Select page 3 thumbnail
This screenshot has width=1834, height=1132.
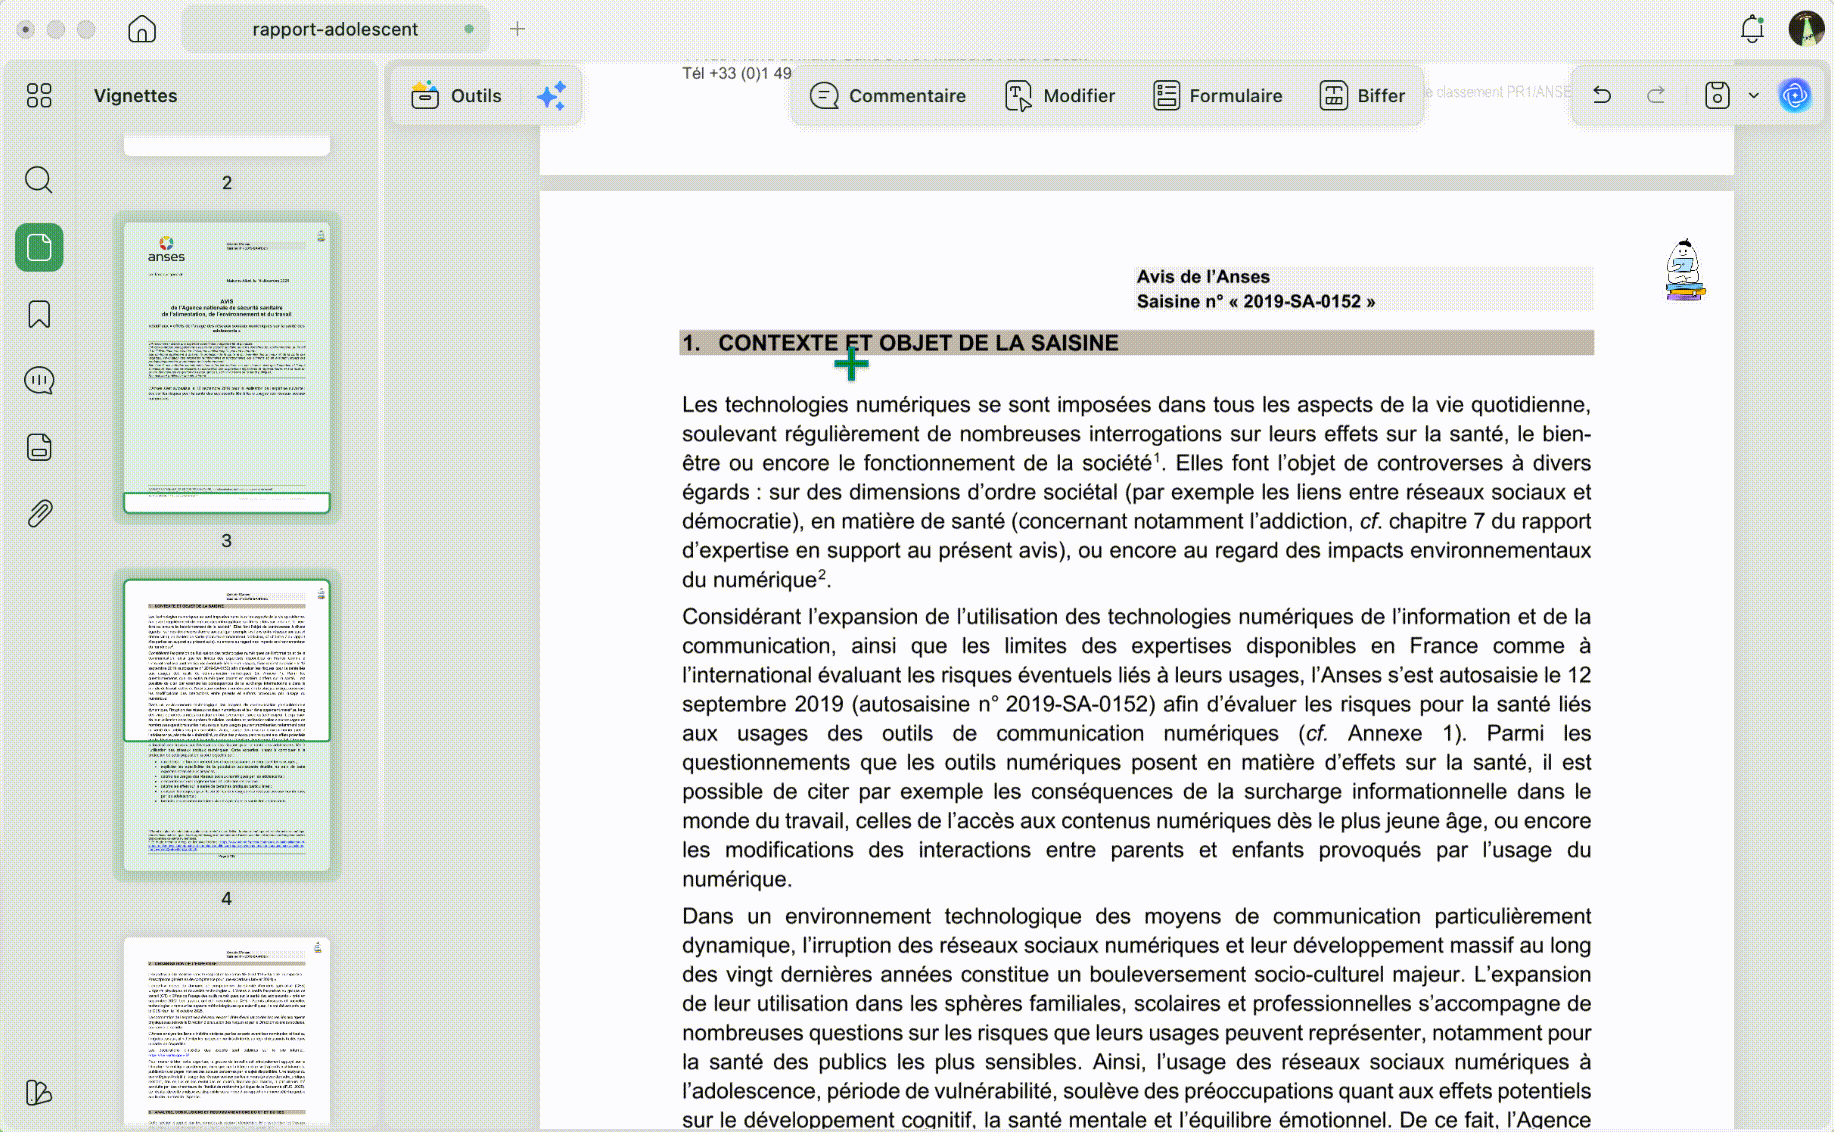pyautogui.click(x=227, y=367)
